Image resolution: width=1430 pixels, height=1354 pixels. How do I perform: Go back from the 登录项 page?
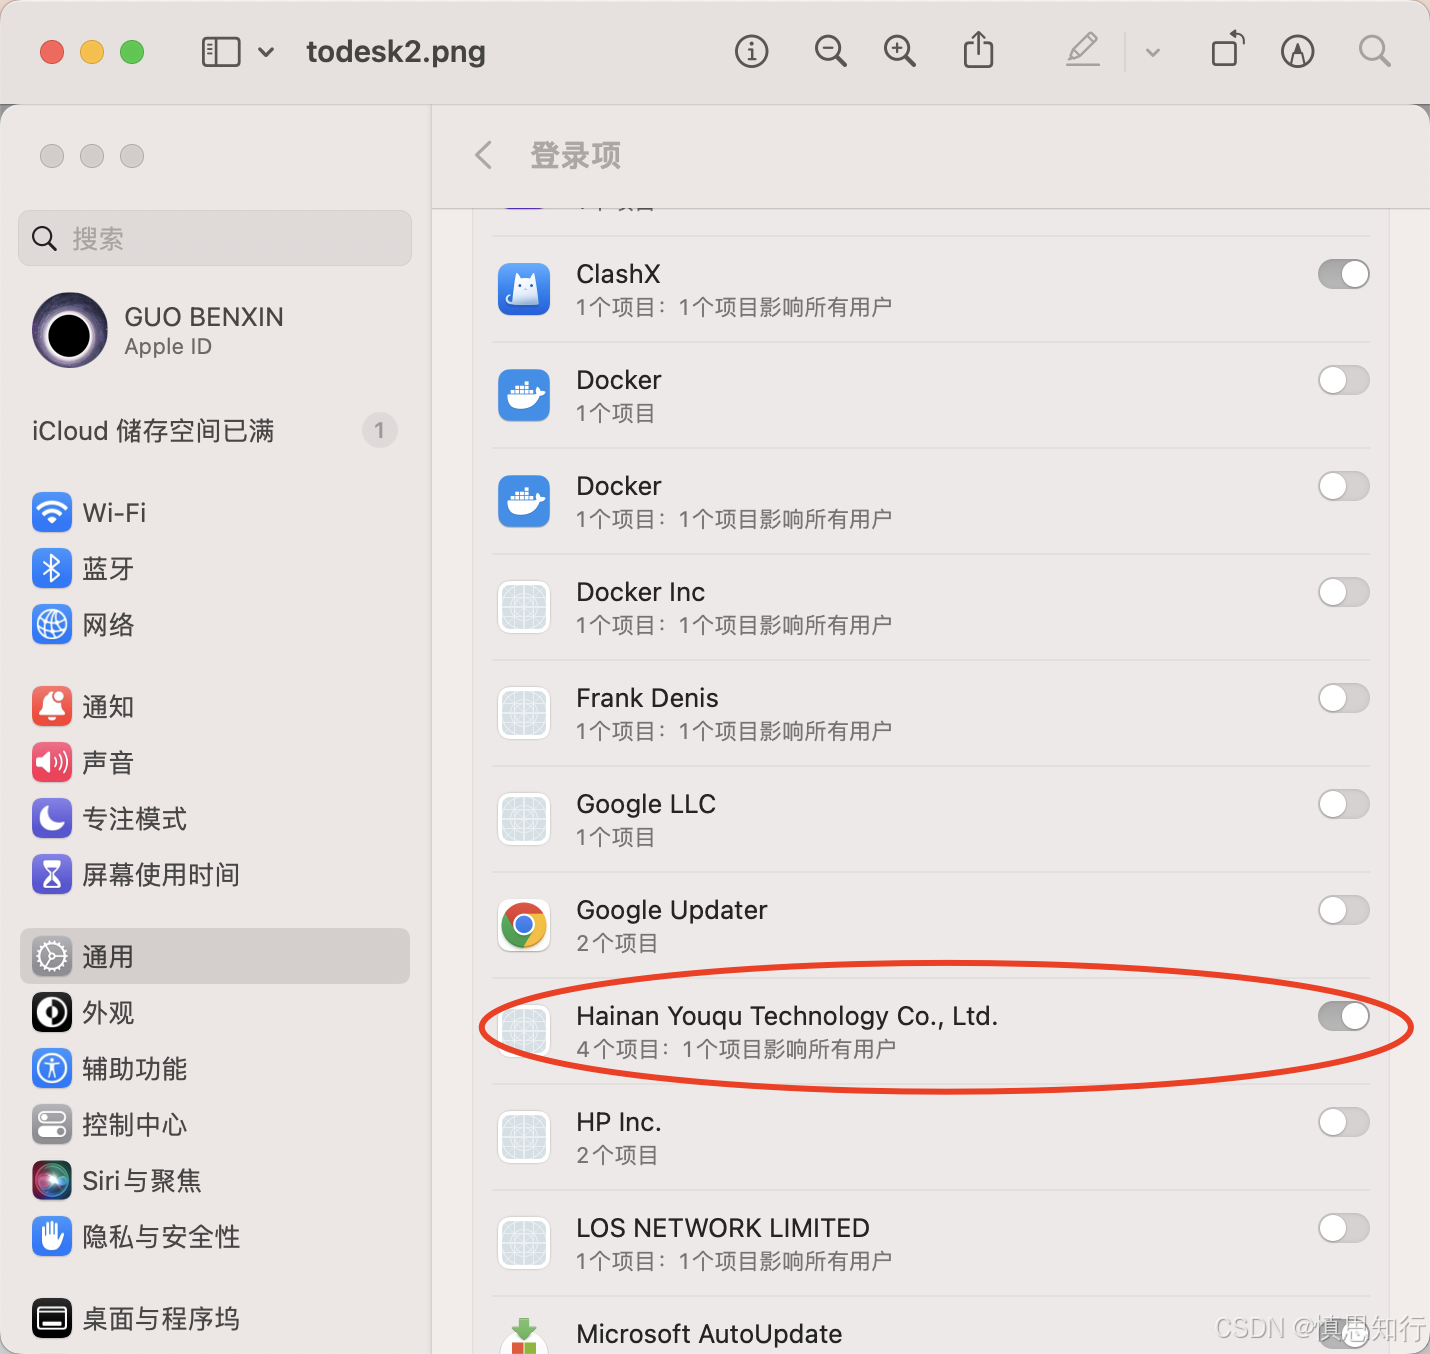(484, 155)
